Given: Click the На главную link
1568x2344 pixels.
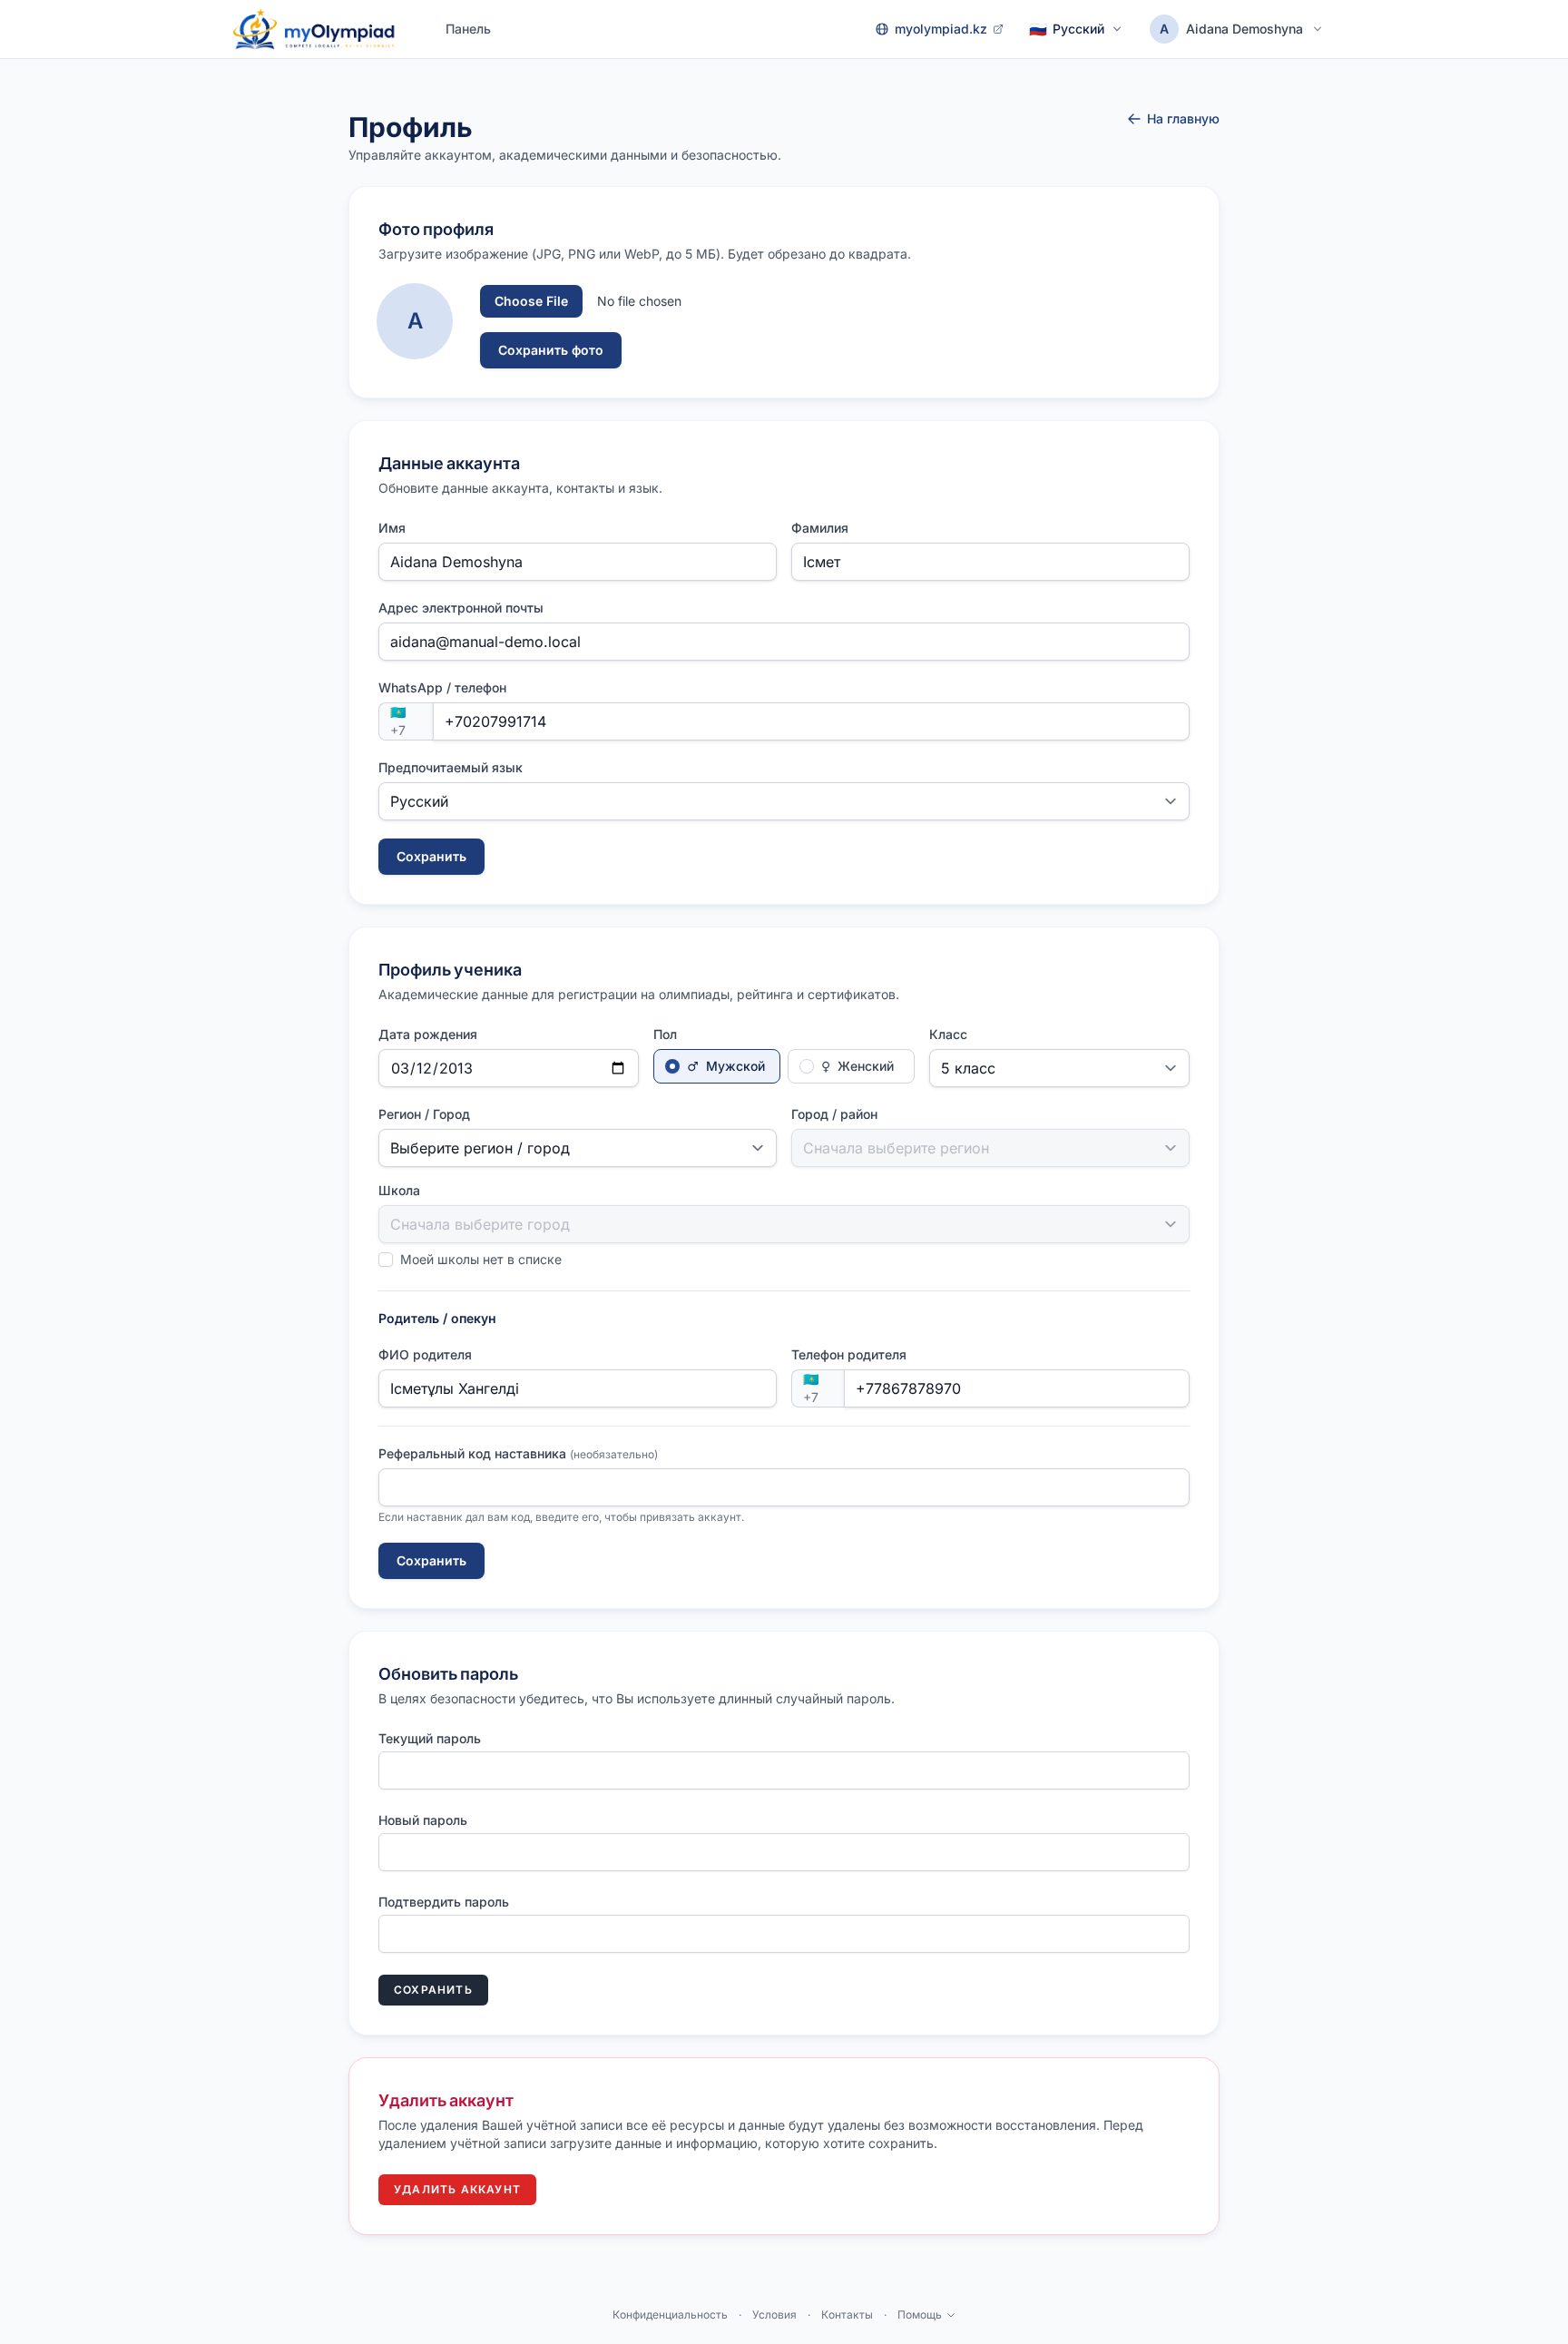Looking at the screenshot, I should pos(1173,119).
